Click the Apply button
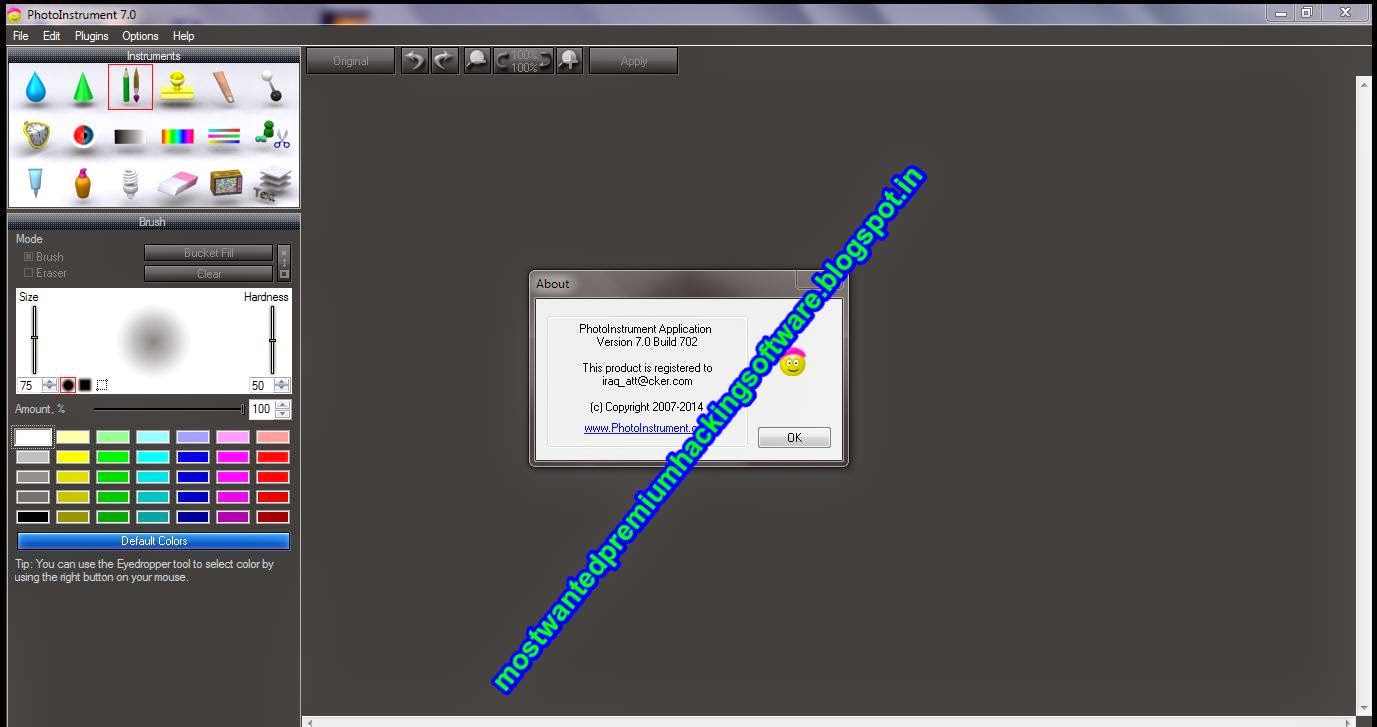 [634, 61]
